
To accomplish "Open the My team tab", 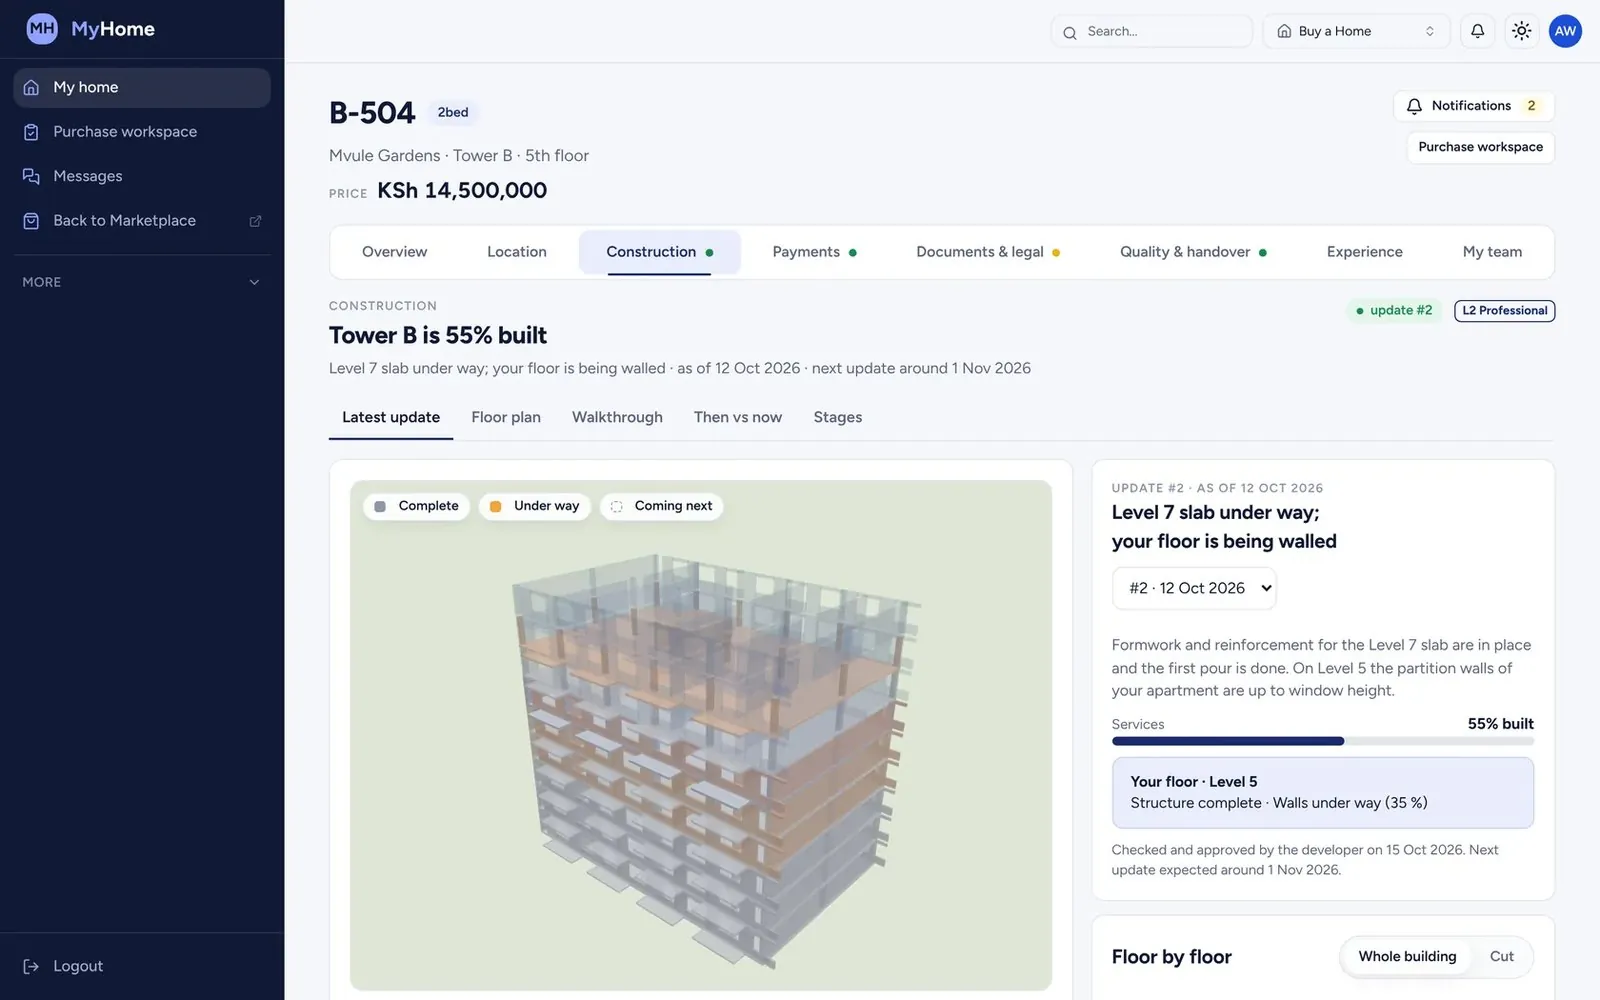I will click(1492, 252).
